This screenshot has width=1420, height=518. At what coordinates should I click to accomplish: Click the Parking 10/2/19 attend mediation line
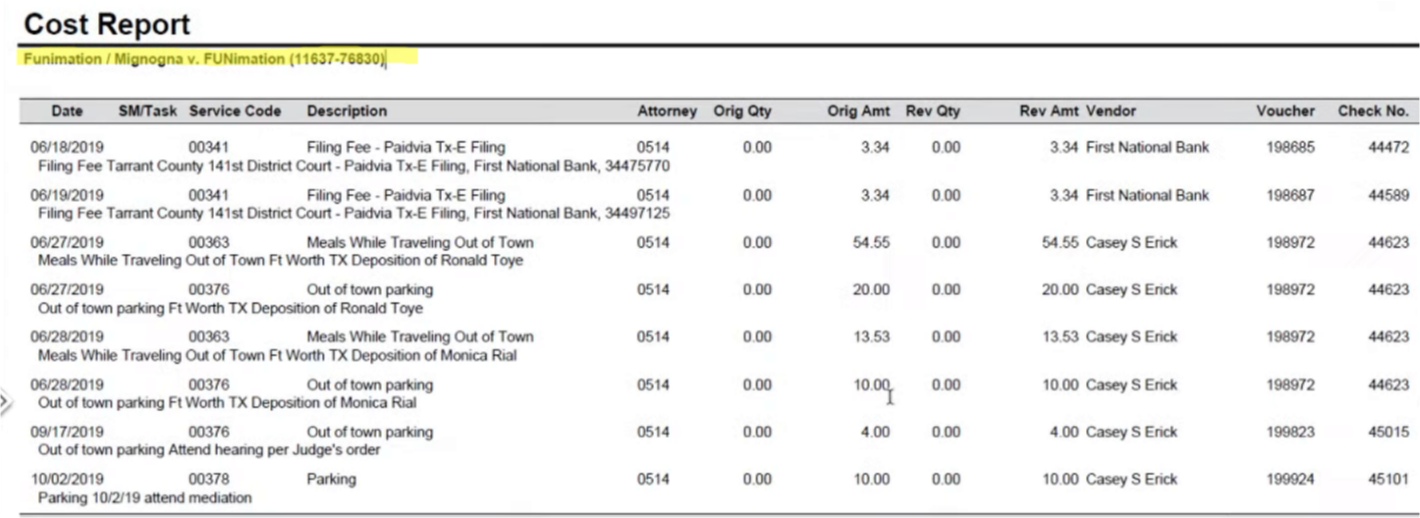click(145, 497)
